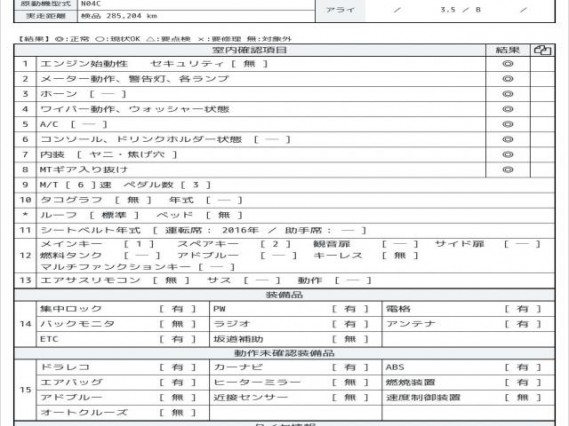
Task: Click the バックモニタ [無] value
Action: (x=177, y=324)
